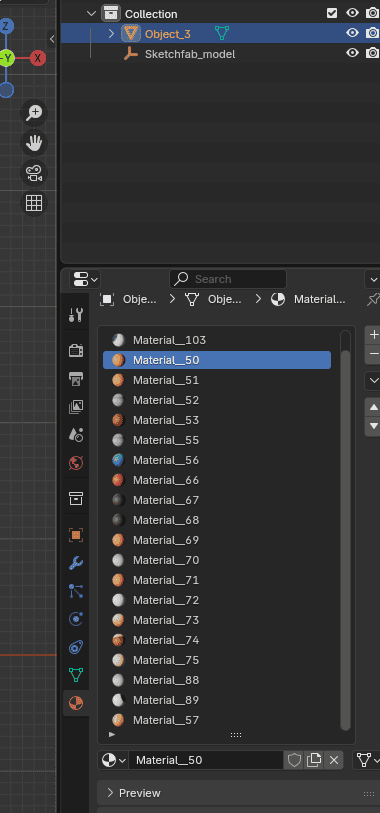
Task: Toggle the camera view gizmo
Action: pos(34,173)
